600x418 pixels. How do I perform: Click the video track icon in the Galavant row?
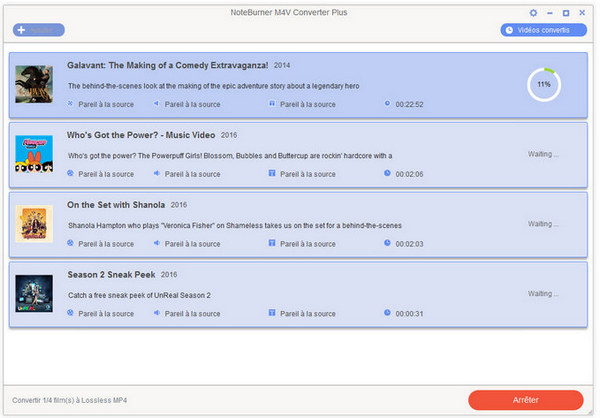click(70, 103)
